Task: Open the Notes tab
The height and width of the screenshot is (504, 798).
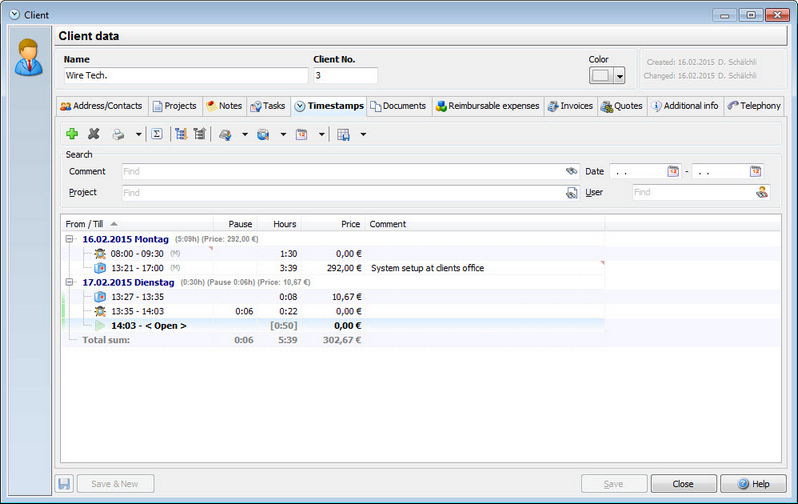Action: tap(224, 106)
